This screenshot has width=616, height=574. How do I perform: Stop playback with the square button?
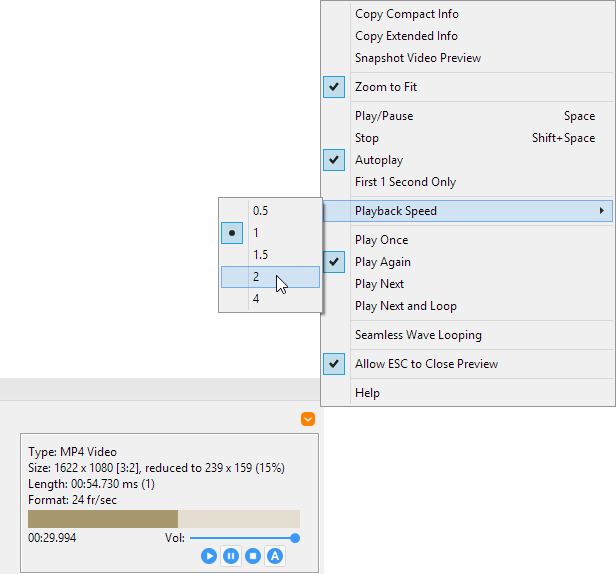(253, 556)
